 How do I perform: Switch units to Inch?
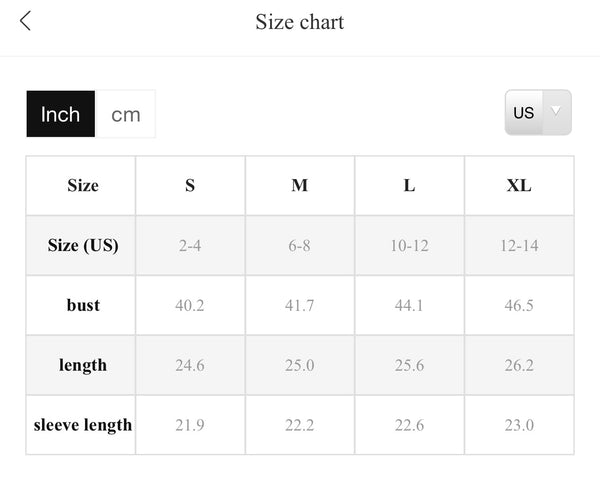coord(60,114)
